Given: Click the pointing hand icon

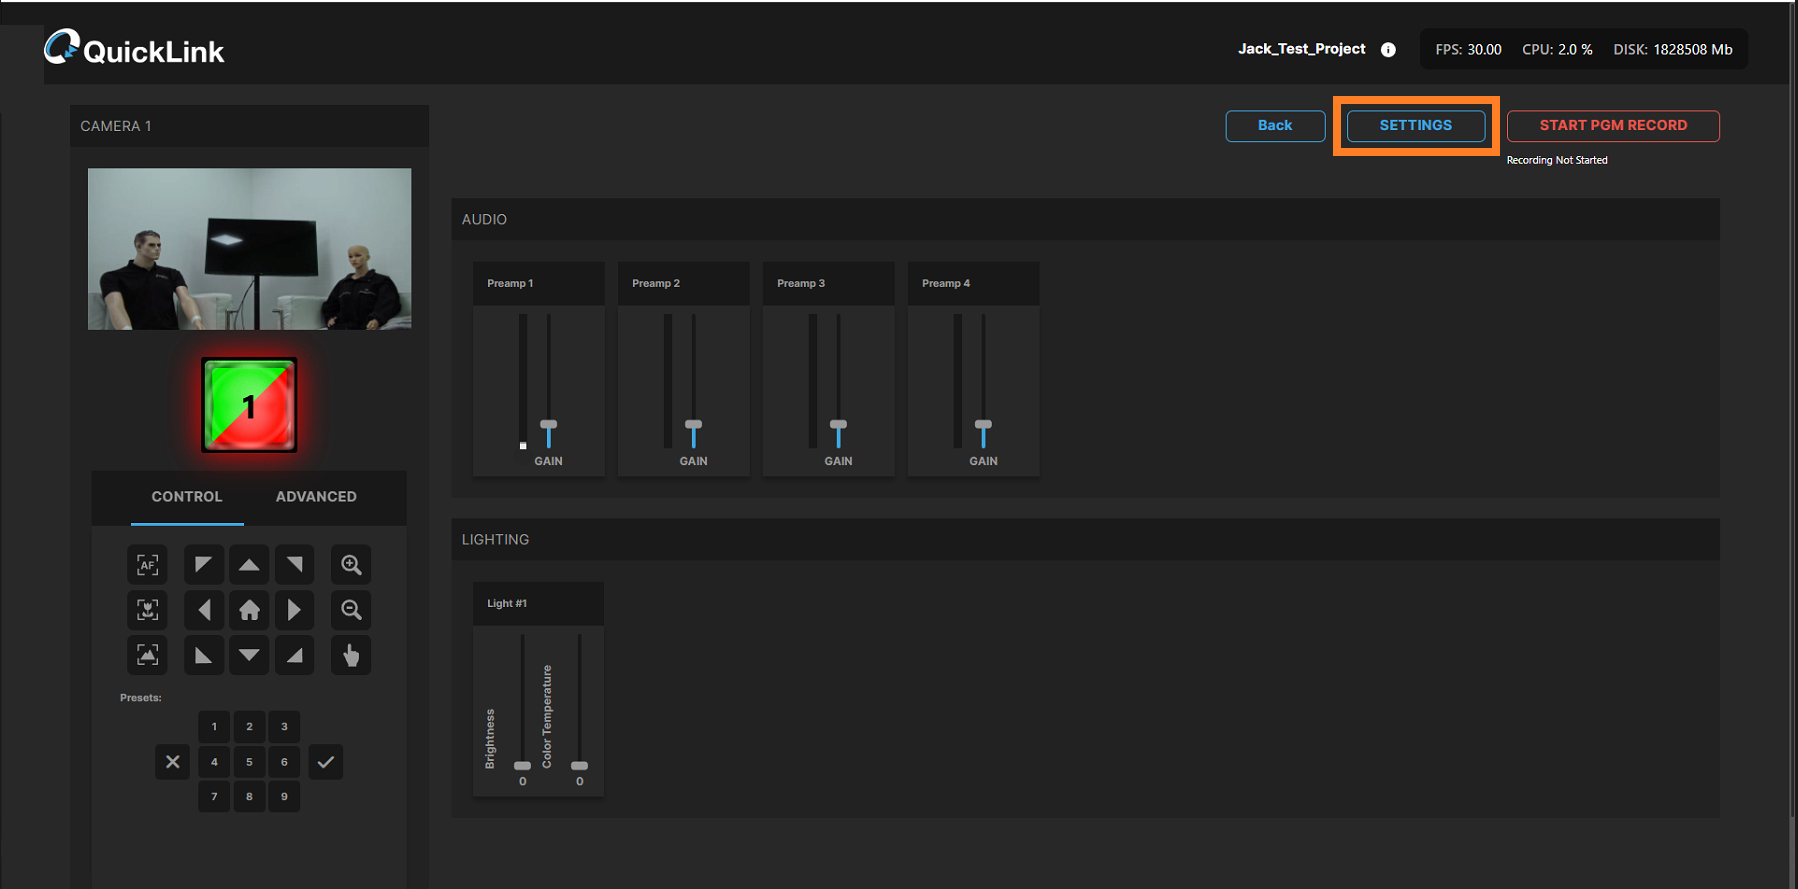Looking at the screenshot, I should tap(351, 655).
